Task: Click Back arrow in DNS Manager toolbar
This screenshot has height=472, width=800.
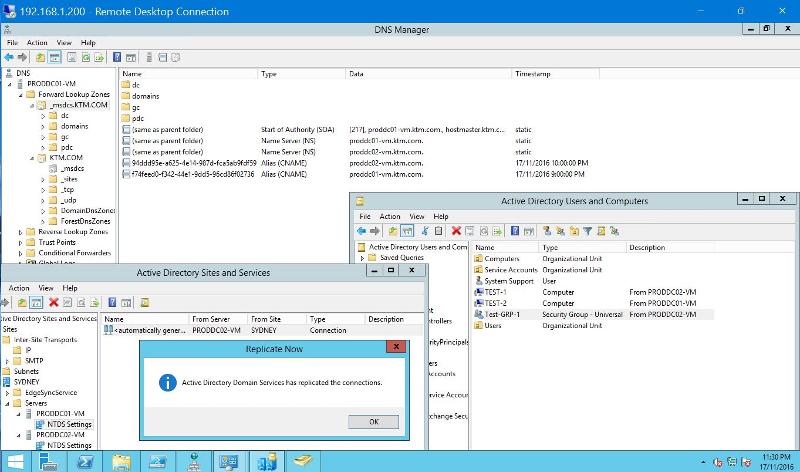Action: coord(9,57)
